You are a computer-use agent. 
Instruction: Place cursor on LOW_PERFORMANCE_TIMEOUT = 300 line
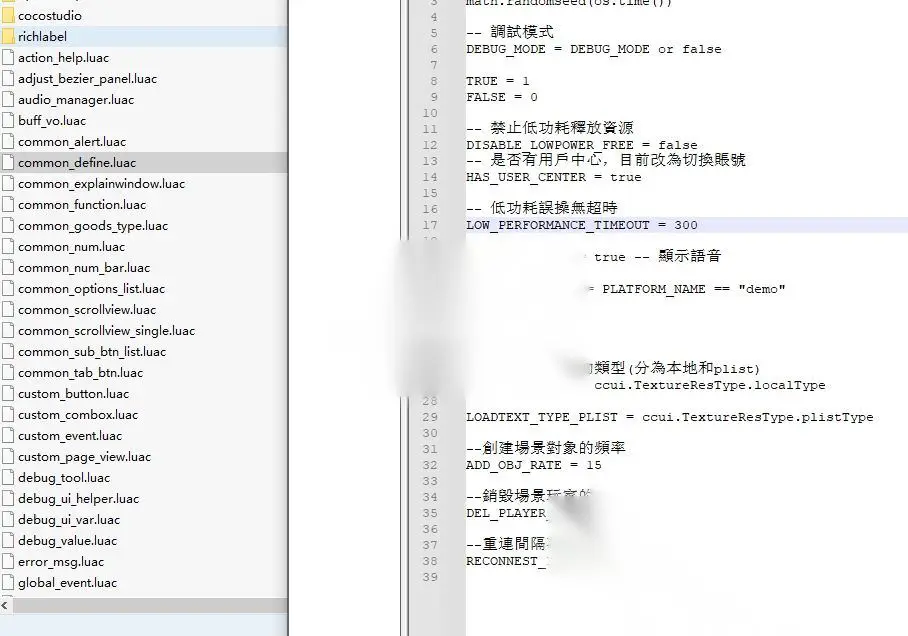[x=582, y=225]
